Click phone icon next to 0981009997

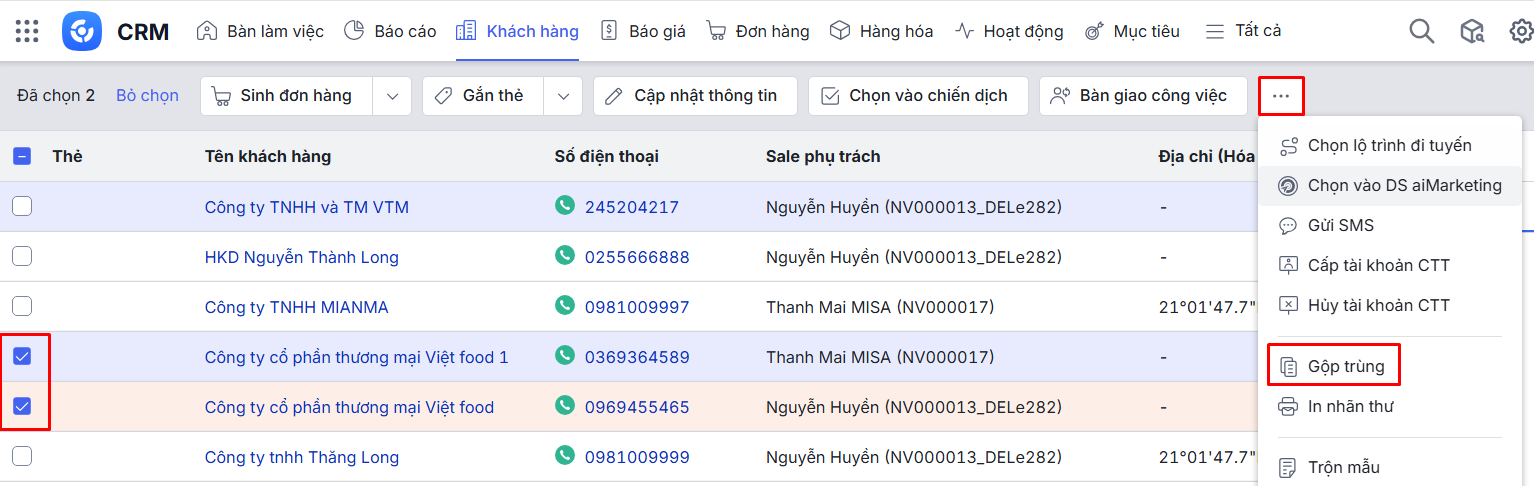[x=565, y=306]
